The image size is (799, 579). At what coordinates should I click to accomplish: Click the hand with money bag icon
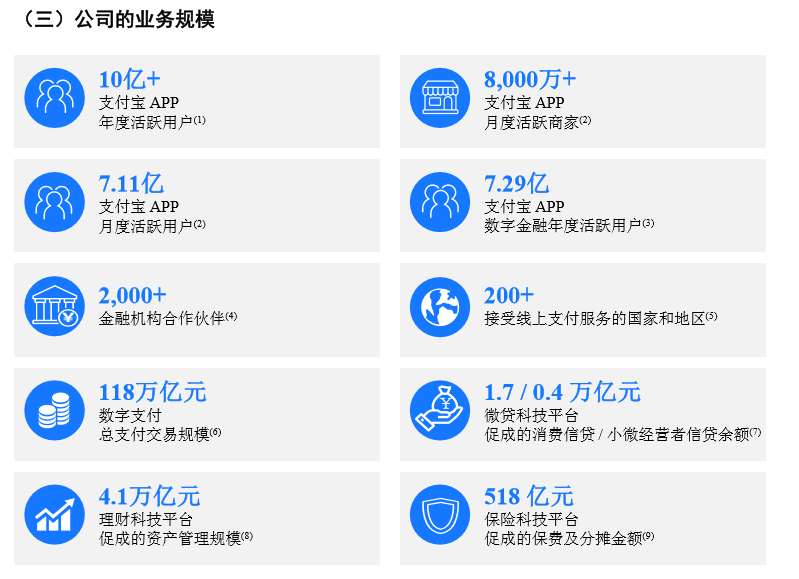coord(440,410)
